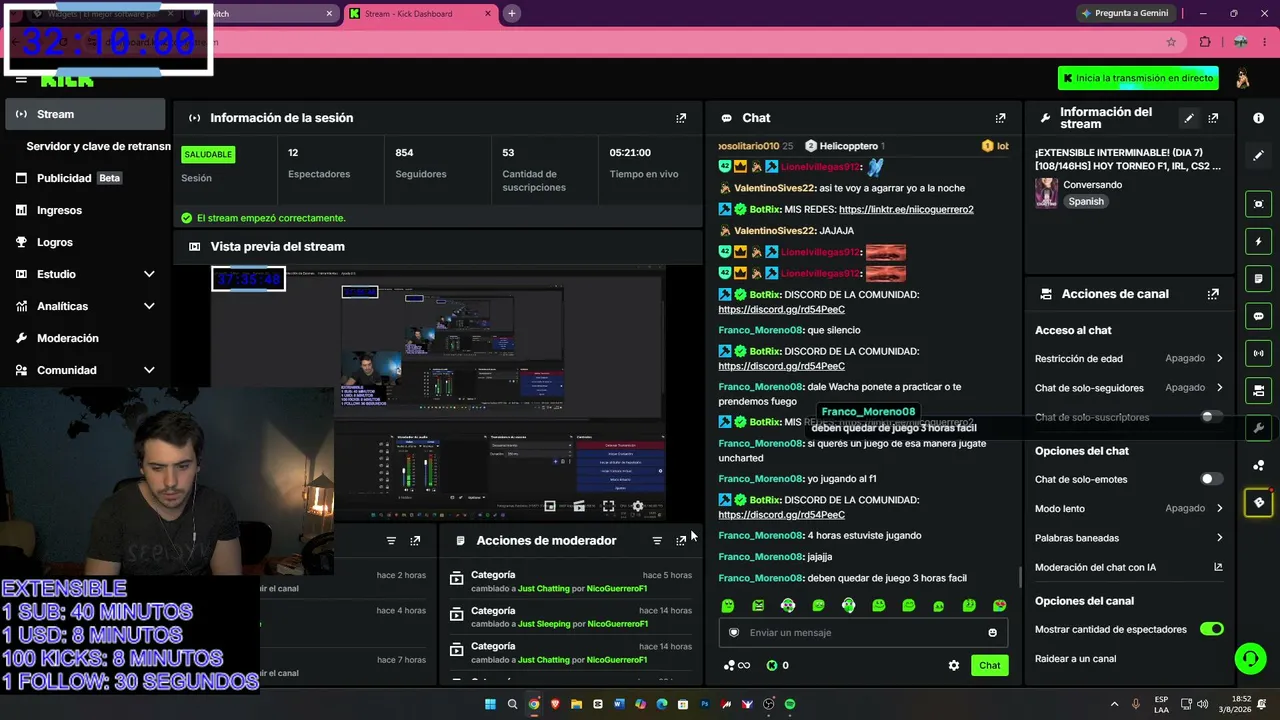Open the notes page icon in right sidebar
This screenshot has width=1280, height=720.
point(1258,278)
